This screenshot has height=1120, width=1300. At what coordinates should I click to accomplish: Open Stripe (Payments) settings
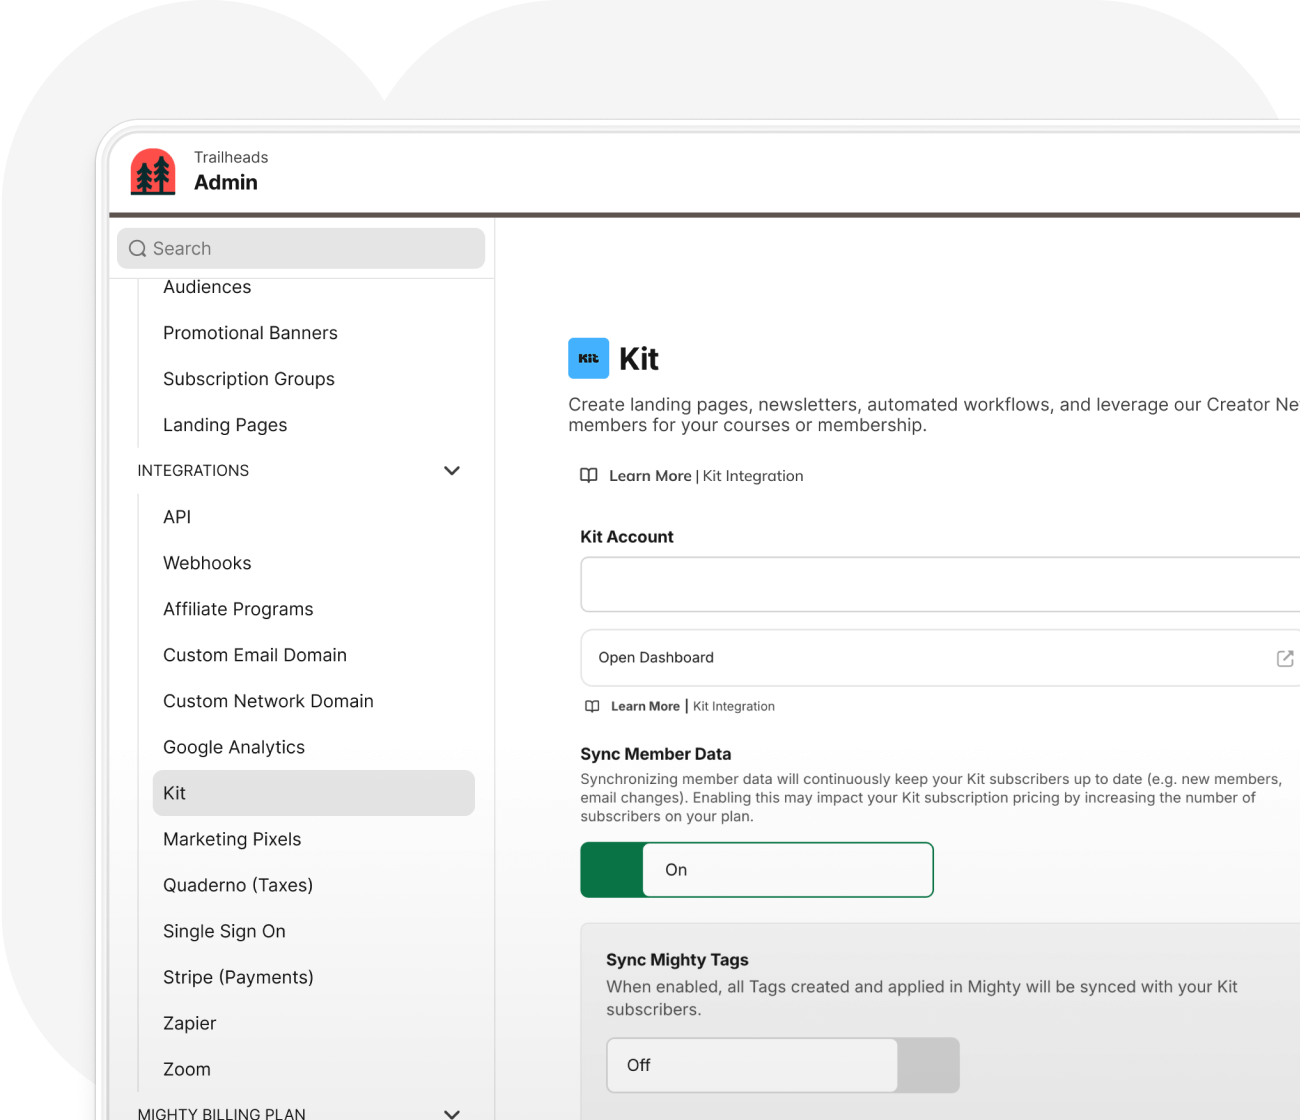click(238, 977)
